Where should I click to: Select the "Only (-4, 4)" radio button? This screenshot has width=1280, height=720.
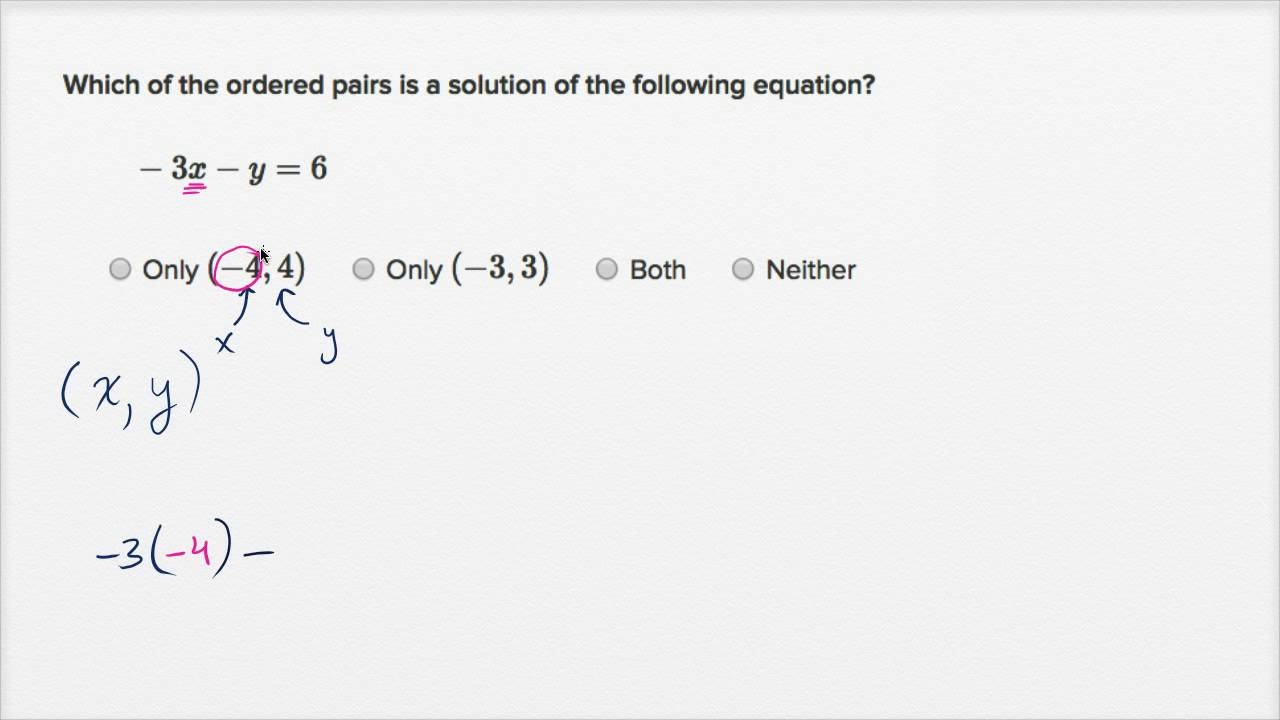coord(120,269)
